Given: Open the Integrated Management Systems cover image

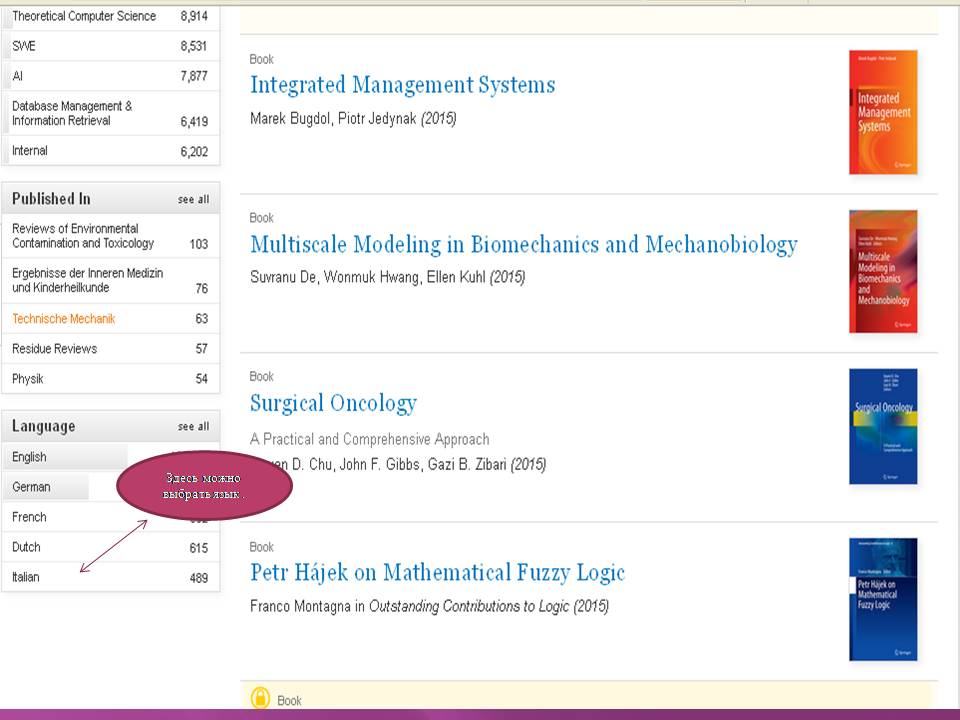Looking at the screenshot, I should coord(882,112).
